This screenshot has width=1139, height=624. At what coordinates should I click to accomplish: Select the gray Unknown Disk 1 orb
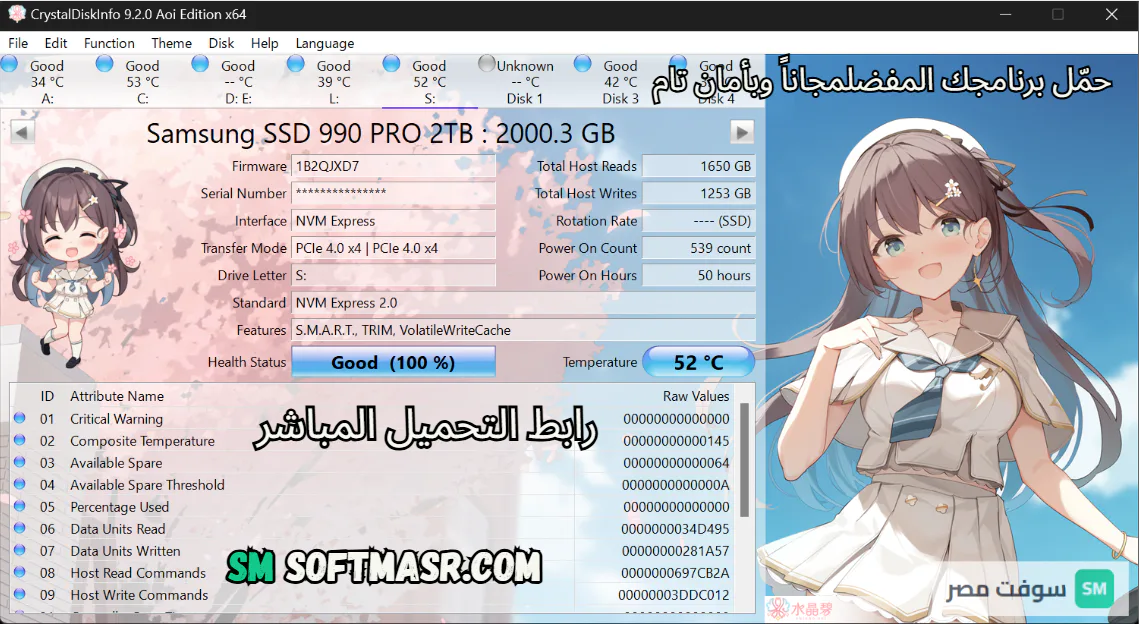[x=487, y=64]
